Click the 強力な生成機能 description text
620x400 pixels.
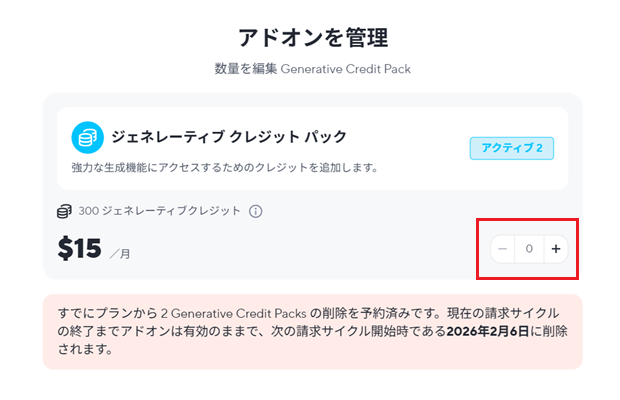click(x=224, y=167)
